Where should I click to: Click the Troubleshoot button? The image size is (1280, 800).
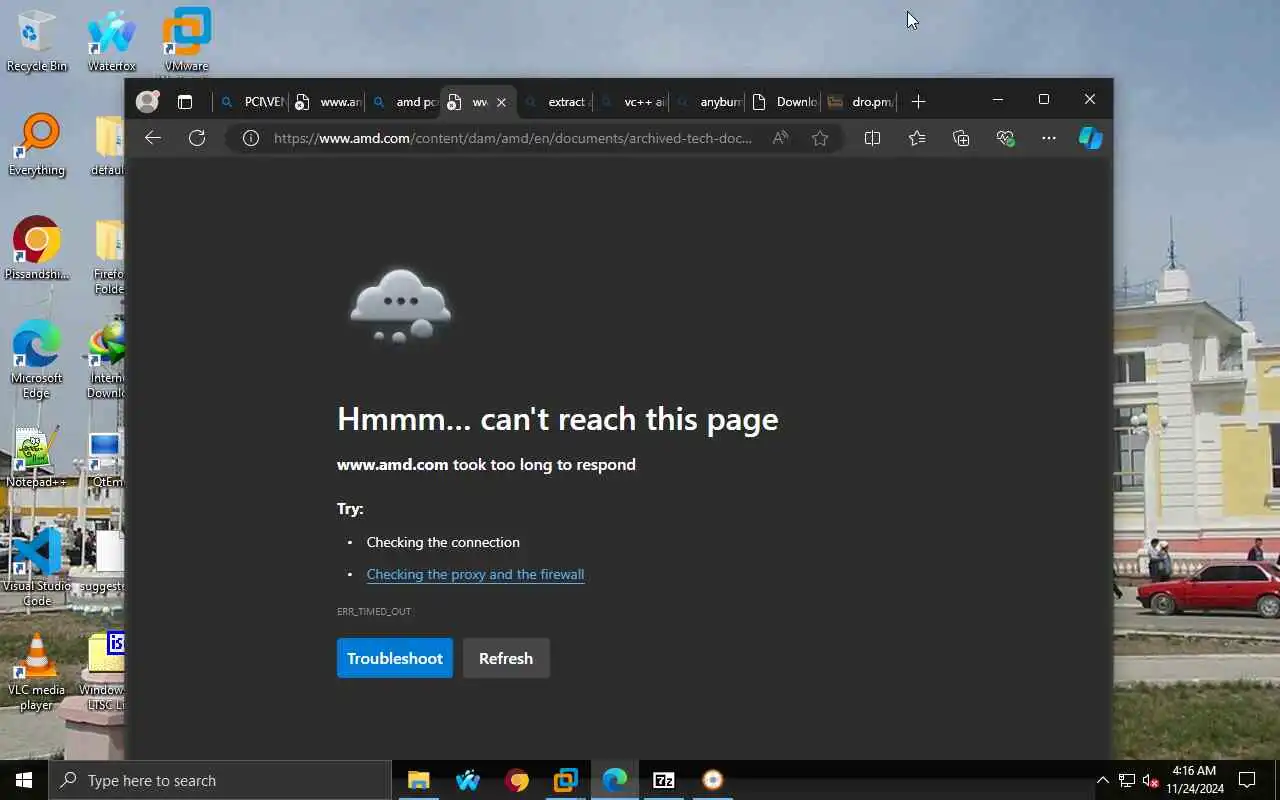tap(395, 658)
